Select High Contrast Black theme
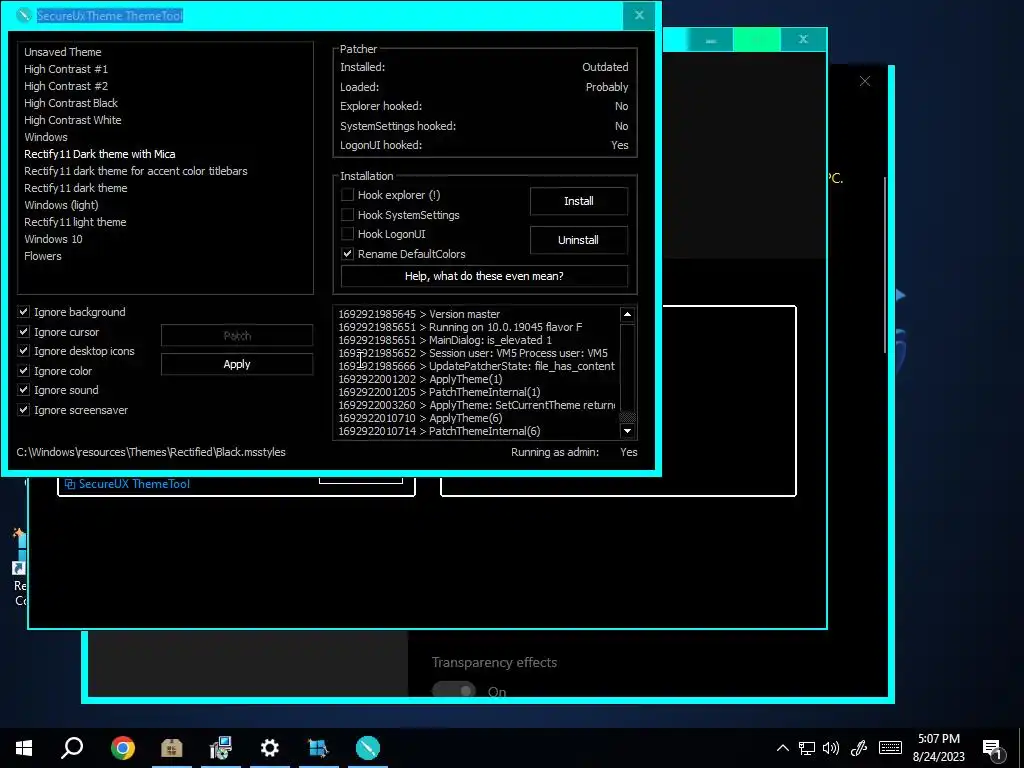Image resolution: width=1024 pixels, height=768 pixels. (71, 103)
